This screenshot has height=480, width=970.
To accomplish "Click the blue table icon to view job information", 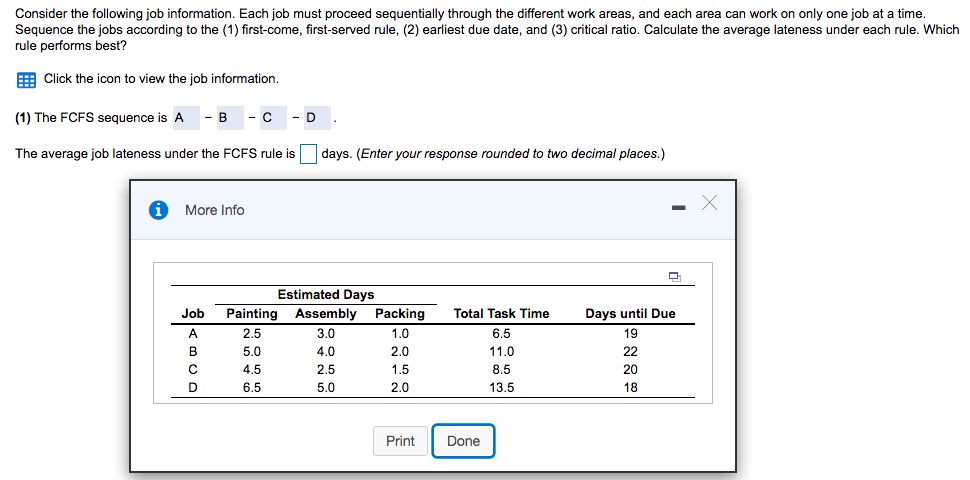I will (x=26, y=80).
